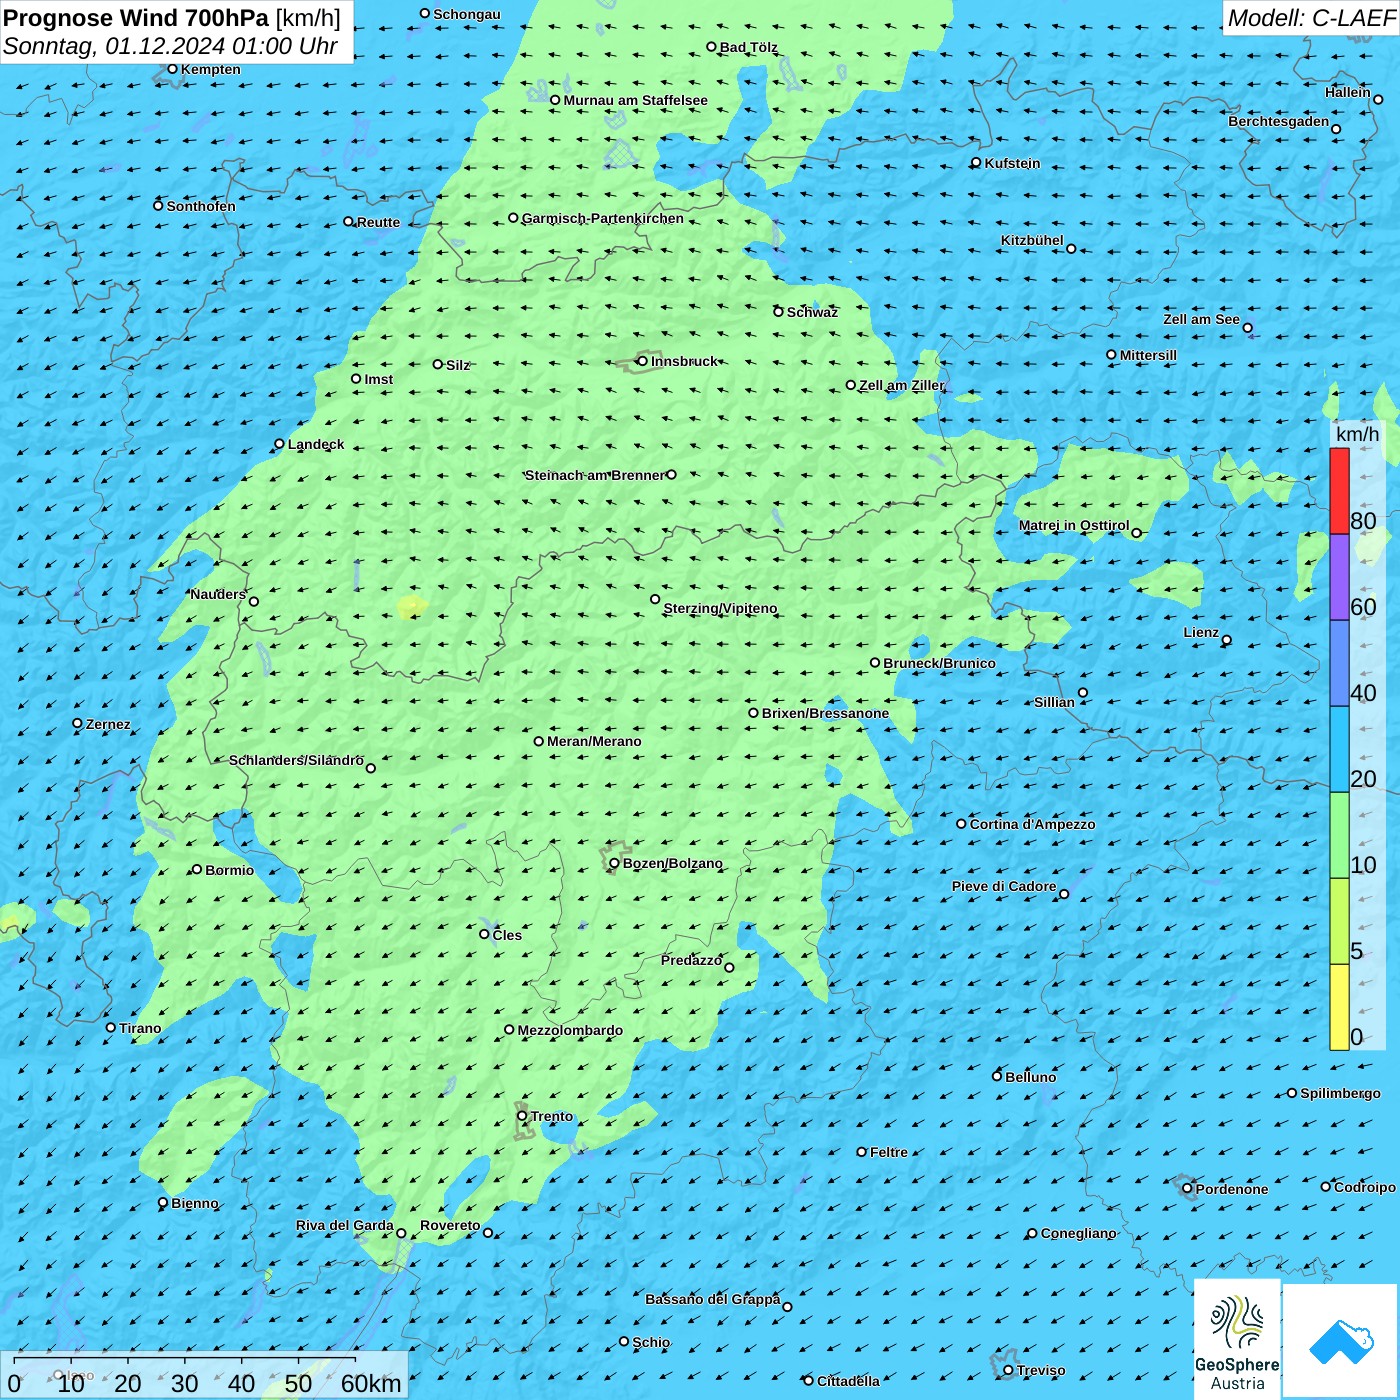Select the red legend color above 80
Screen dimensions: 1400x1400
click(x=1339, y=491)
